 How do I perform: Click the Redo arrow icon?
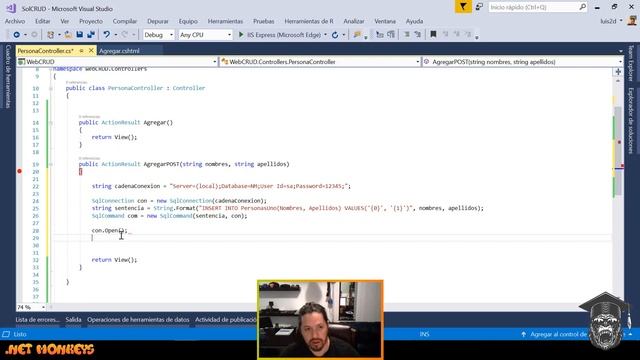(x=125, y=35)
